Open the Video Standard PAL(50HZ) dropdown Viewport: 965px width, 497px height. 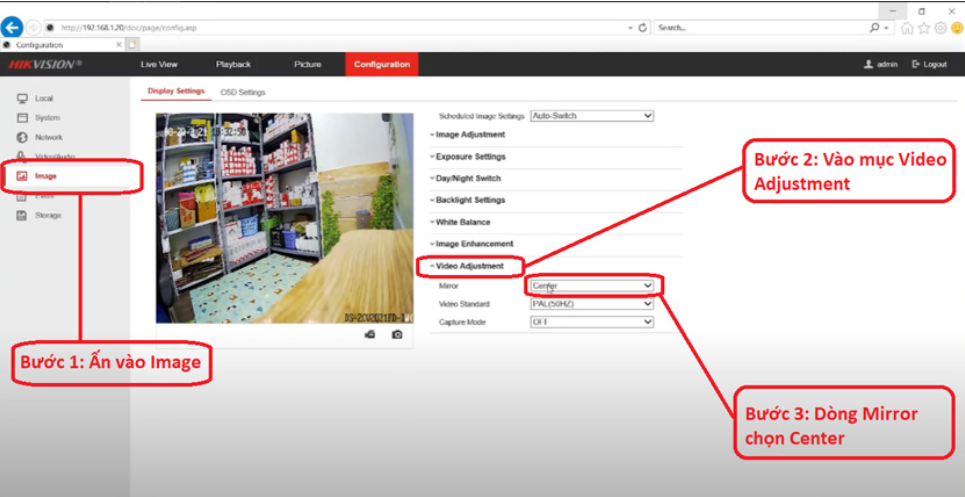[x=591, y=304]
